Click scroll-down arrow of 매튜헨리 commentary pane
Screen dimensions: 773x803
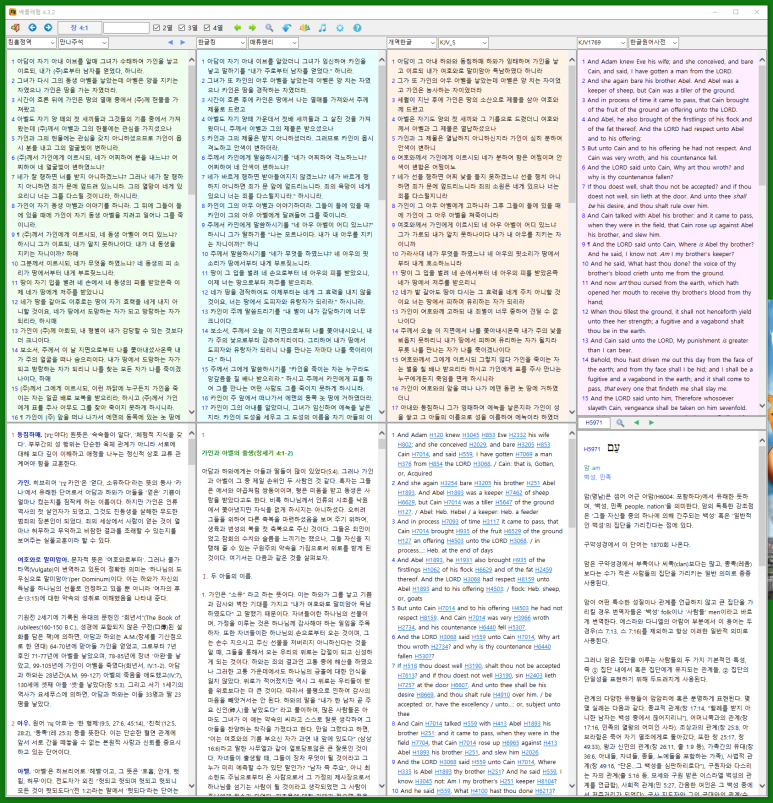[x=382, y=786]
